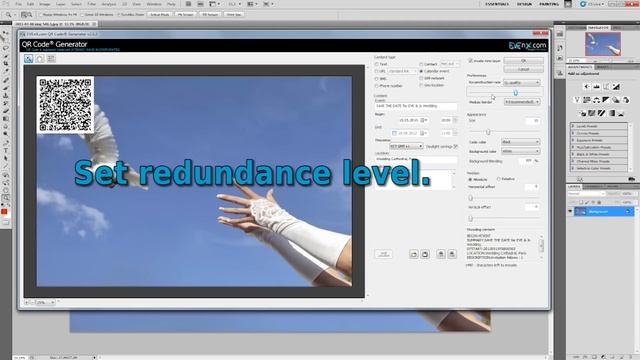Add a Gradient Map adjustment icon

pyautogui.click(x=611, y=113)
